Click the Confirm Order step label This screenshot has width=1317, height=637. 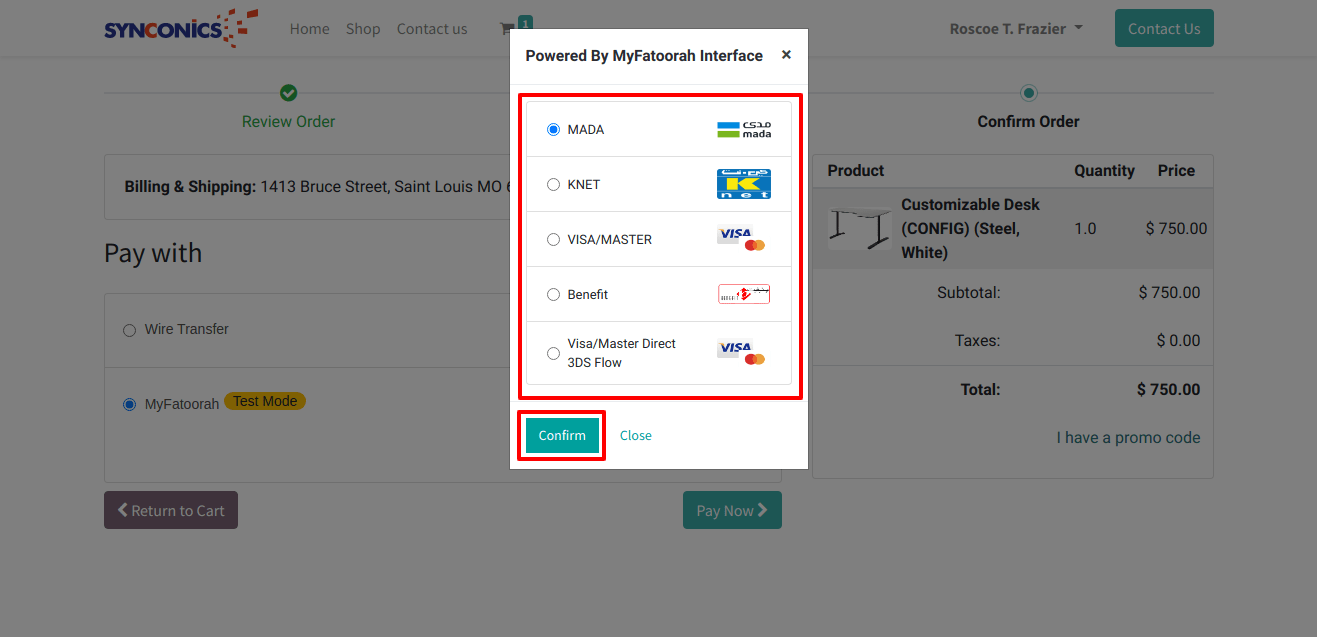pos(1029,122)
